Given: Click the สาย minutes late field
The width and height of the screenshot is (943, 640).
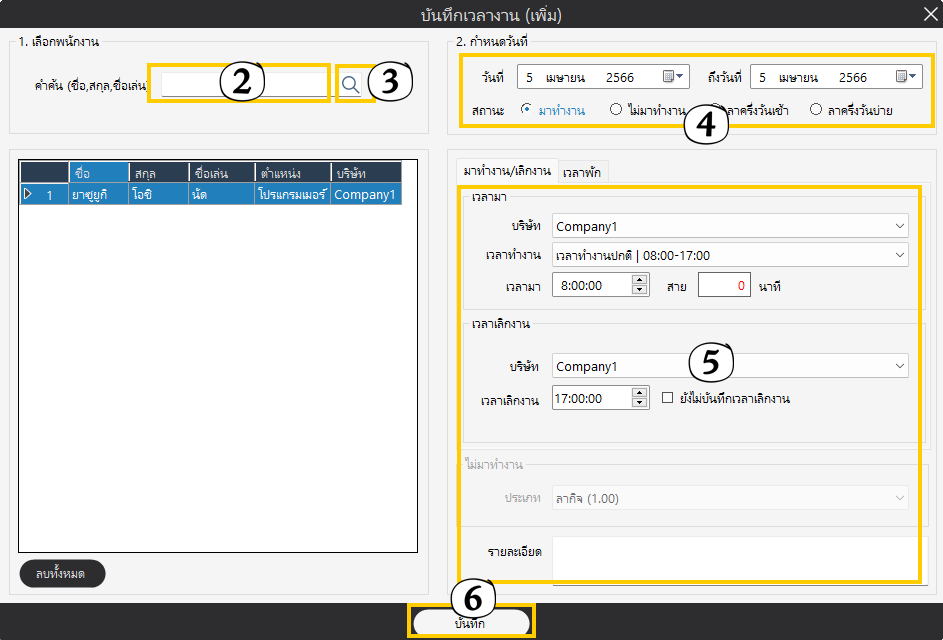Looking at the screenshot, I should pyautogui.click(x=724, y=286).
